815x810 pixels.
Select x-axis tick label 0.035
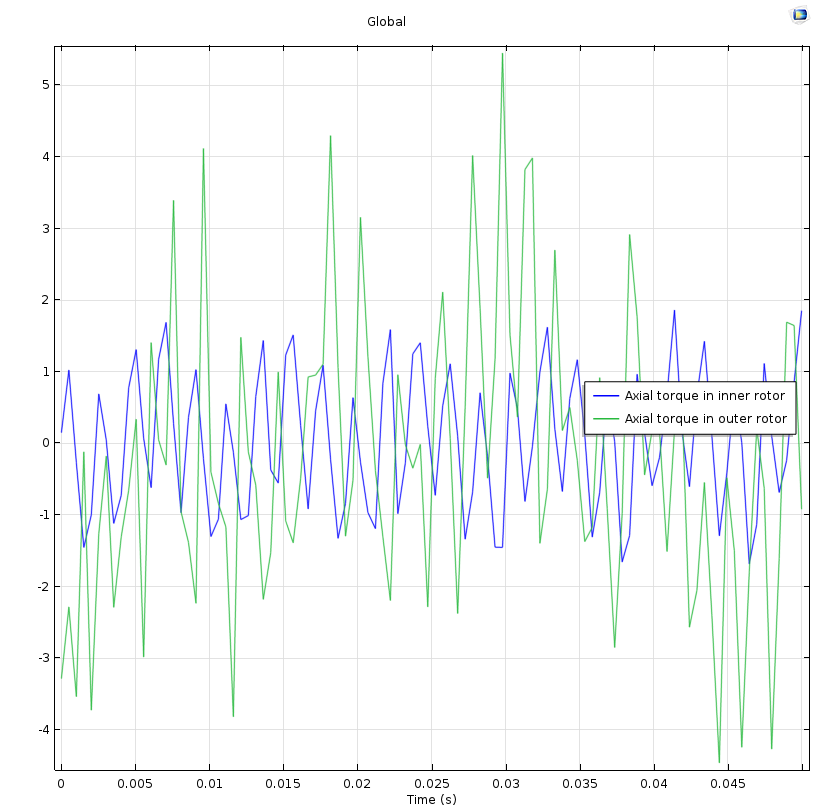[x=580, y=784]
